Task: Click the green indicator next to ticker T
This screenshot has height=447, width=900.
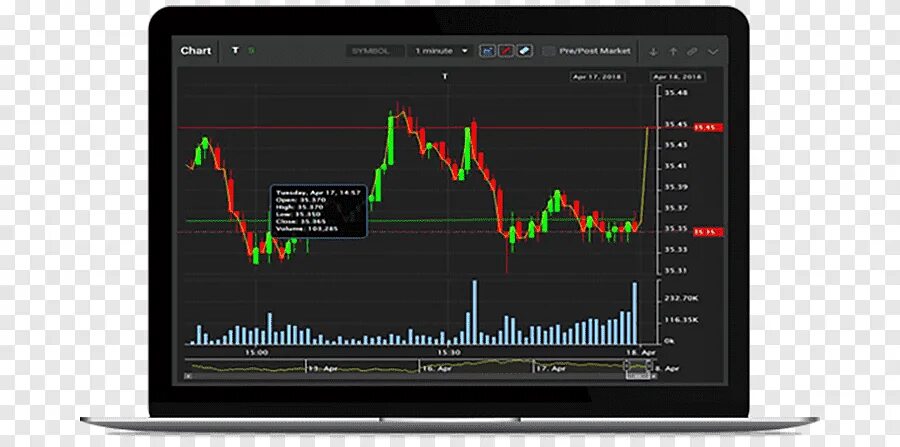Action: tap(251, 50)
